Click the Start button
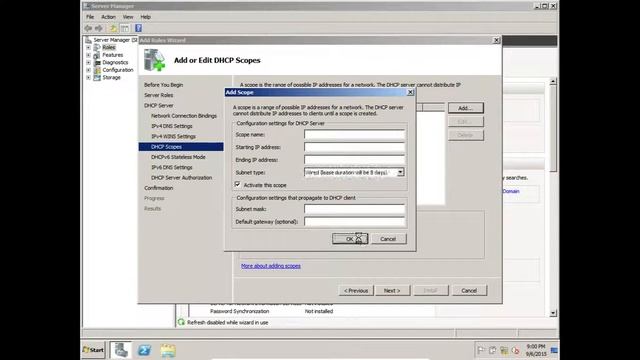 93,350
